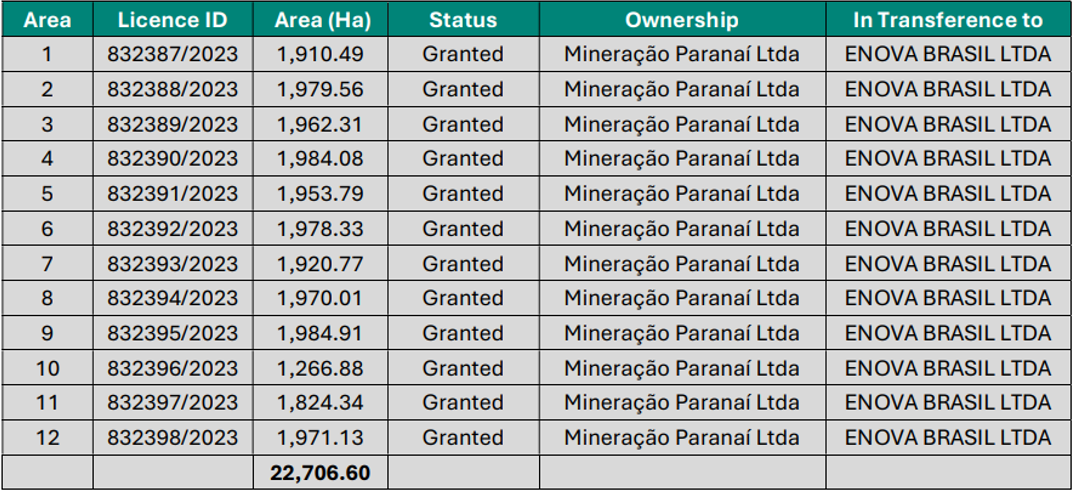Click licence ID 832390/2023 cell
Image resolution: width=1072 pixels, height=490 pixels.
173,159
